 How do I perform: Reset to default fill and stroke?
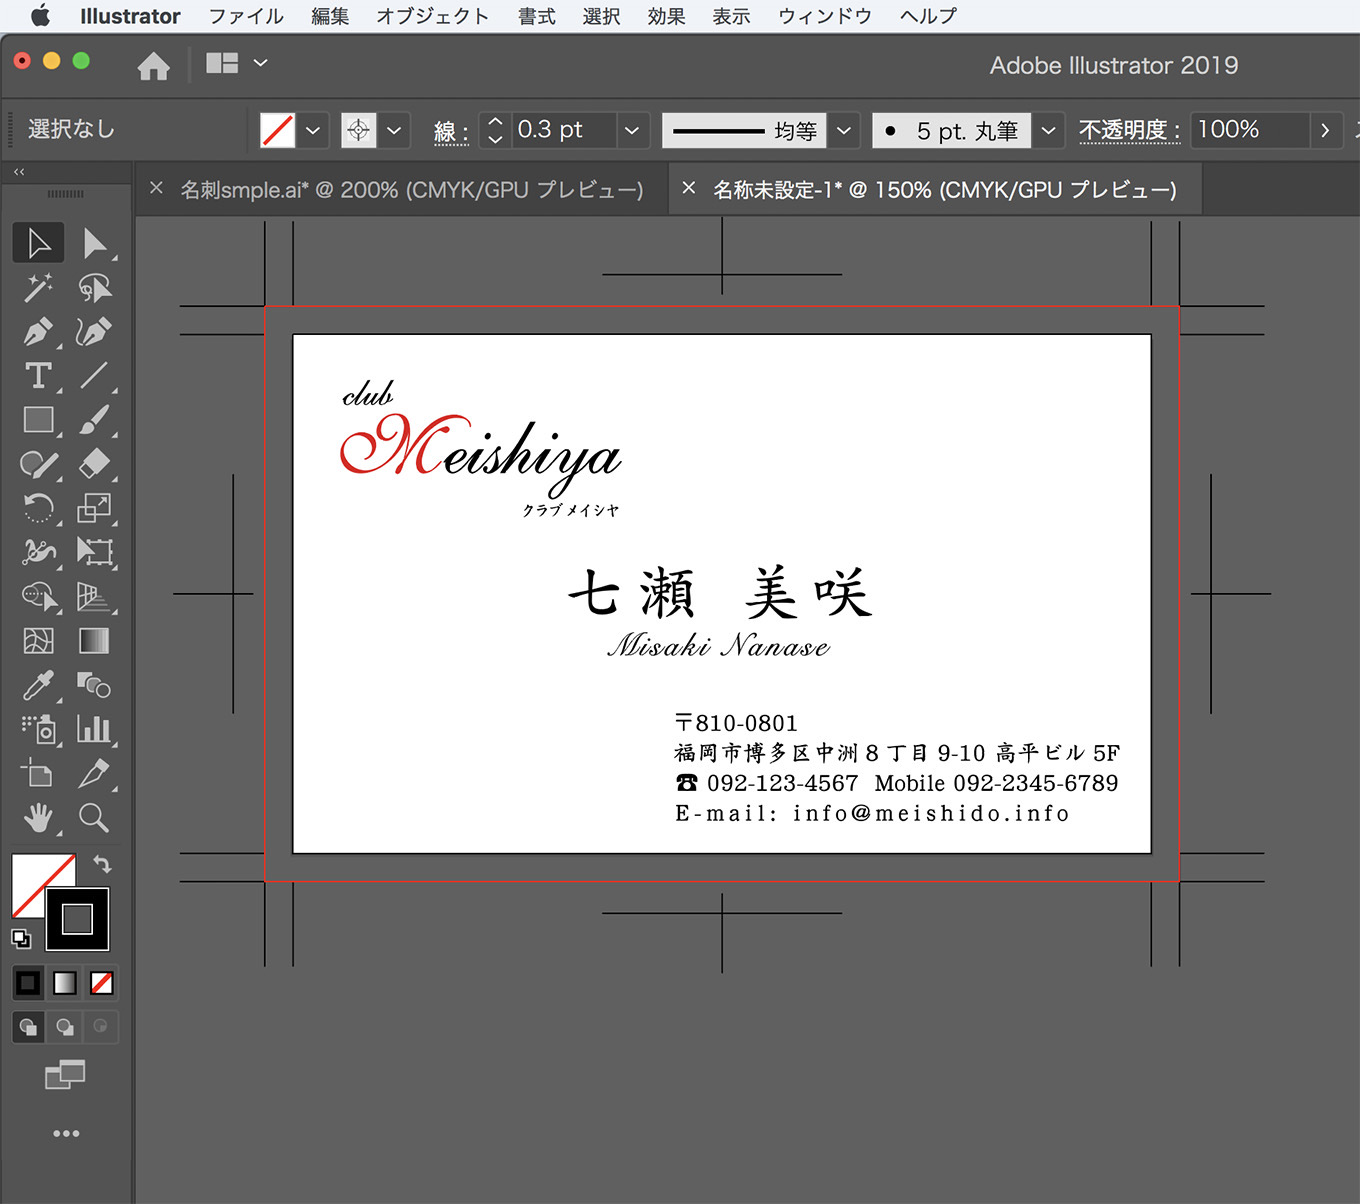click(21, 939)
